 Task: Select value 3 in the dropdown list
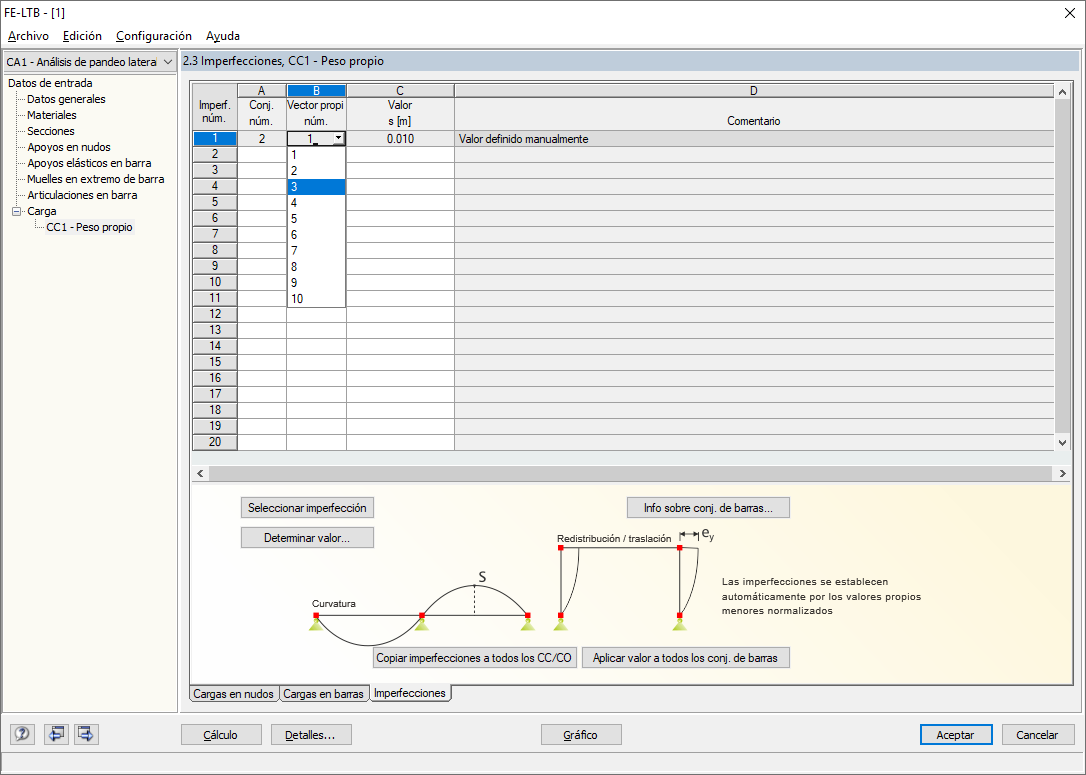tap(317, 186)
